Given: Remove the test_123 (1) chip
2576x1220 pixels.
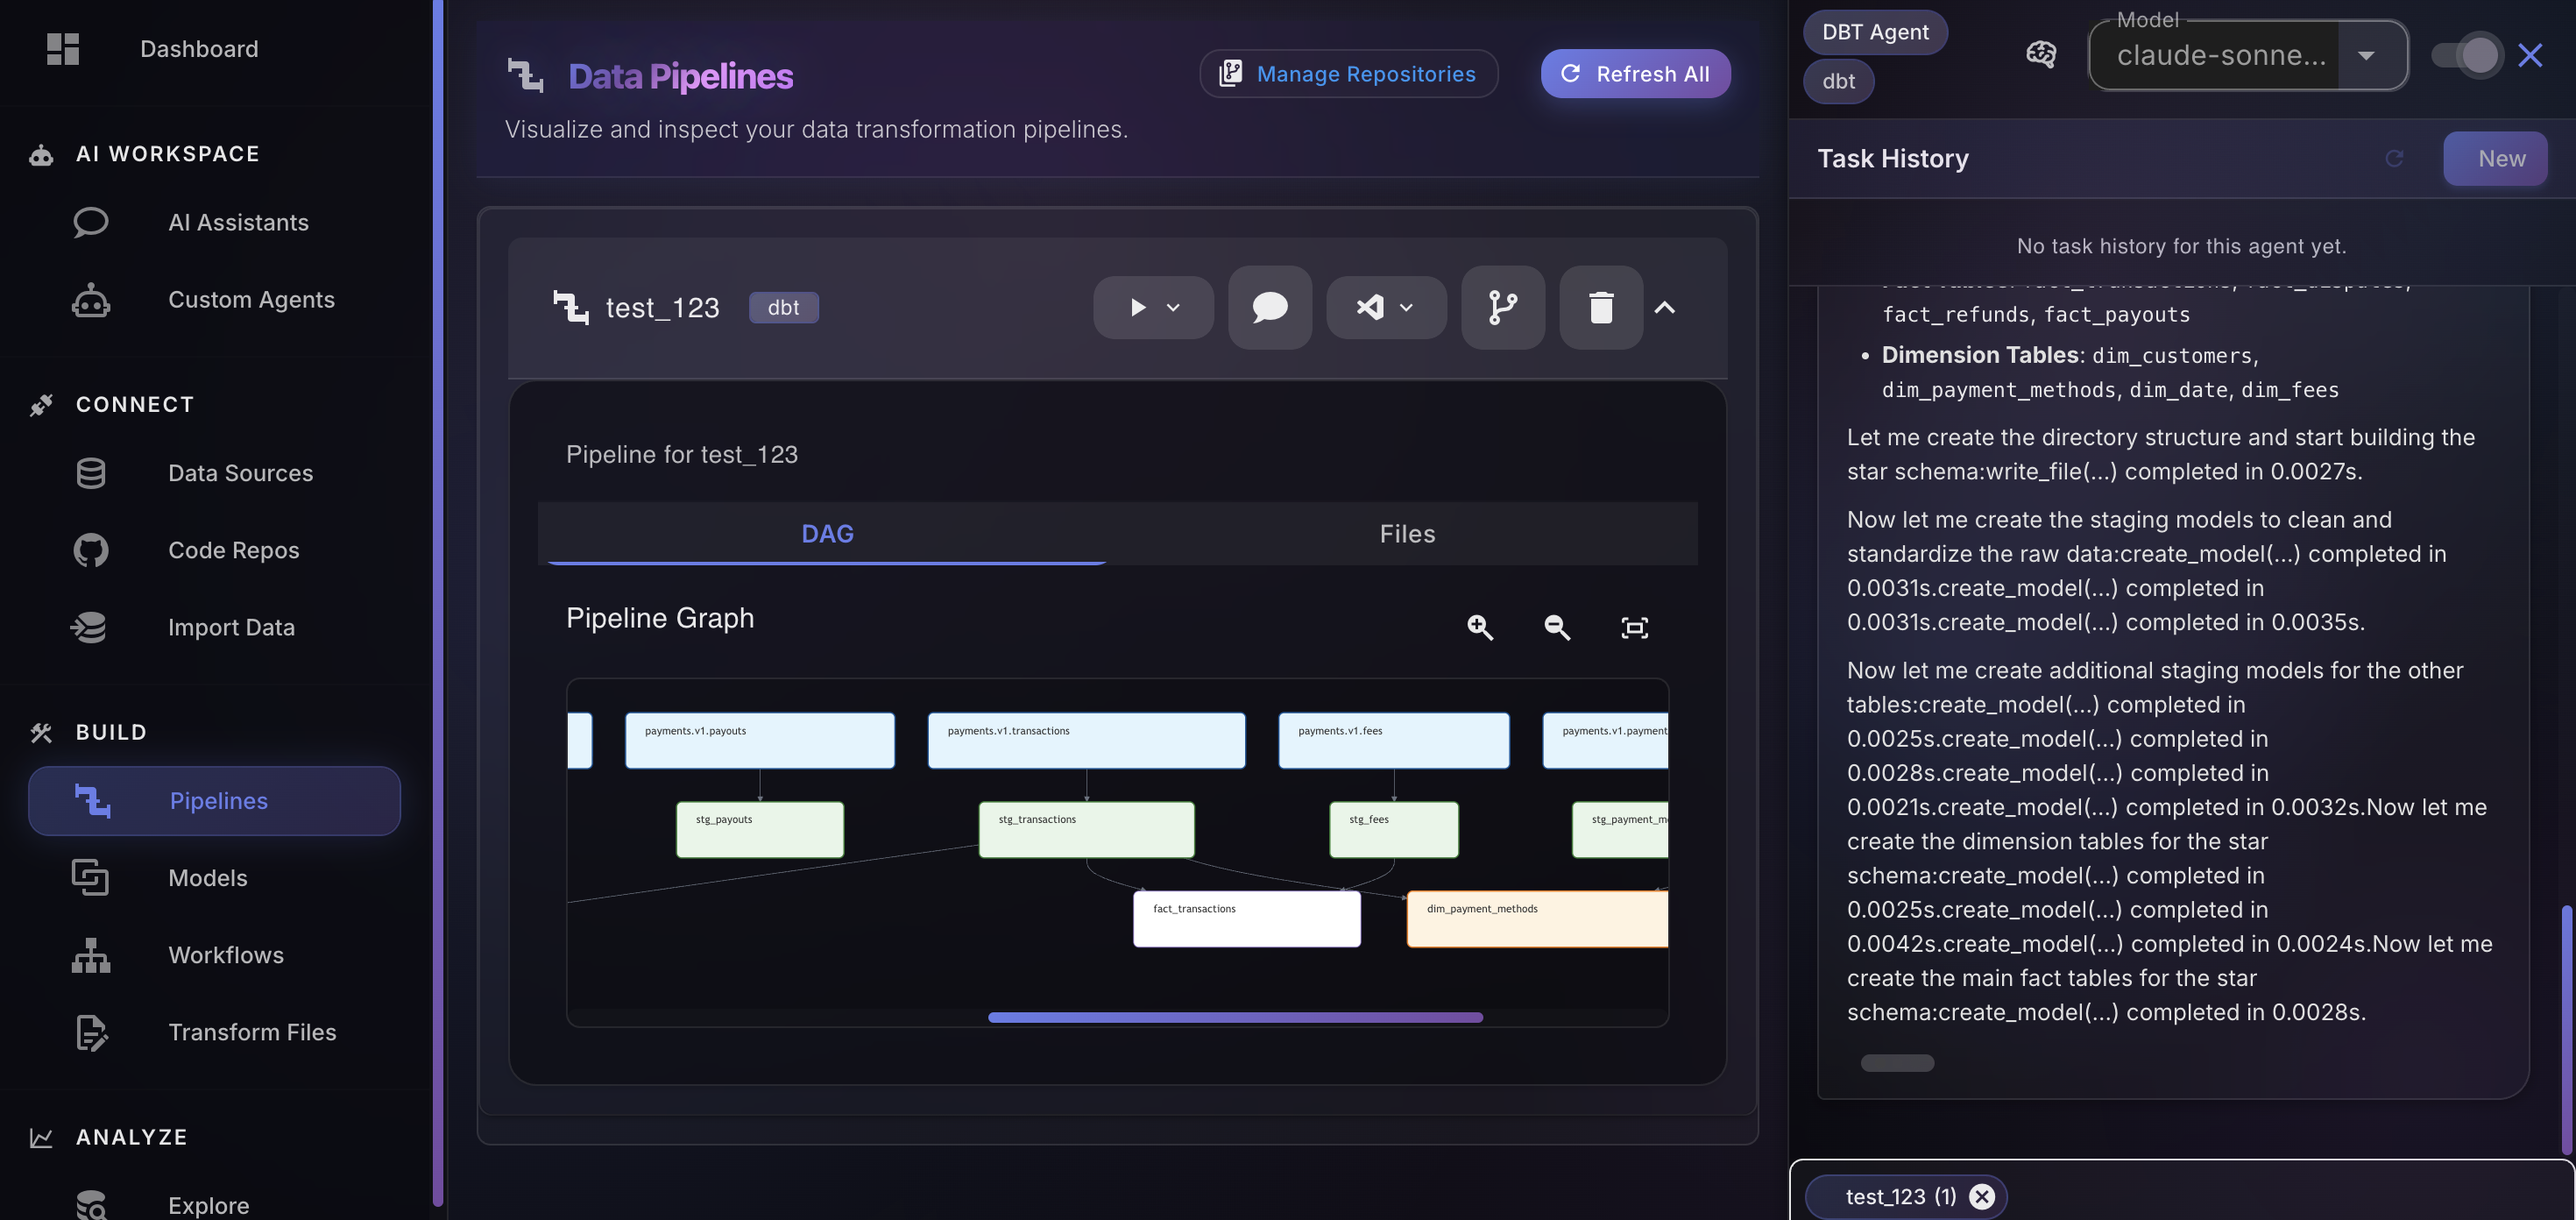Looking at the screenshot, I should pos(1981,1196).
